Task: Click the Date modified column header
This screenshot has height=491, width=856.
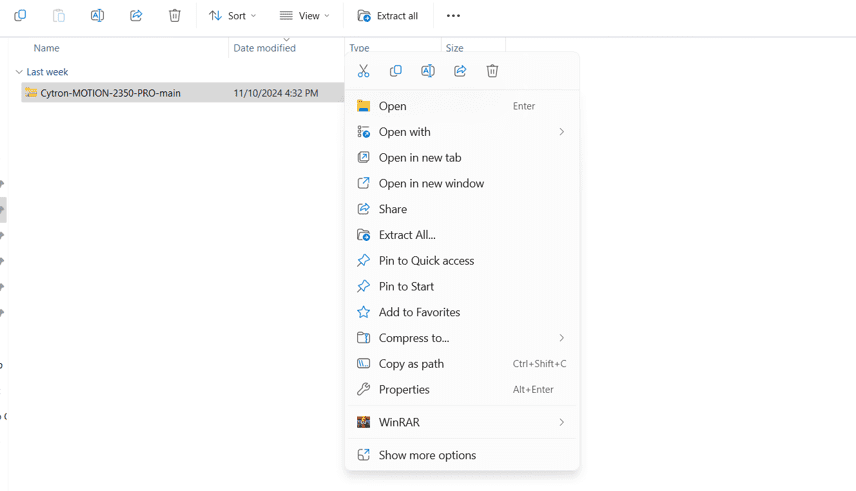Action: pyautogui.click(x=264, y=48)
